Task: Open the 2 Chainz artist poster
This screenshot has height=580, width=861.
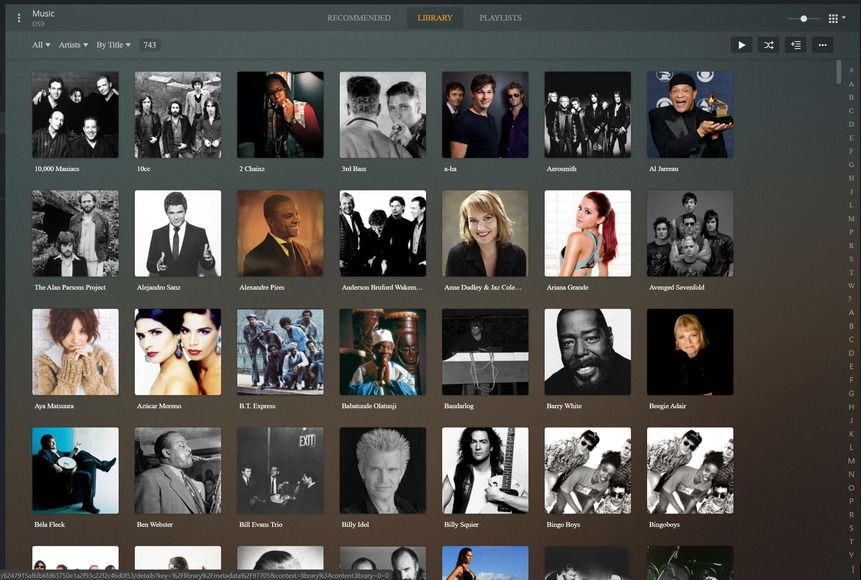Action: 280,115
